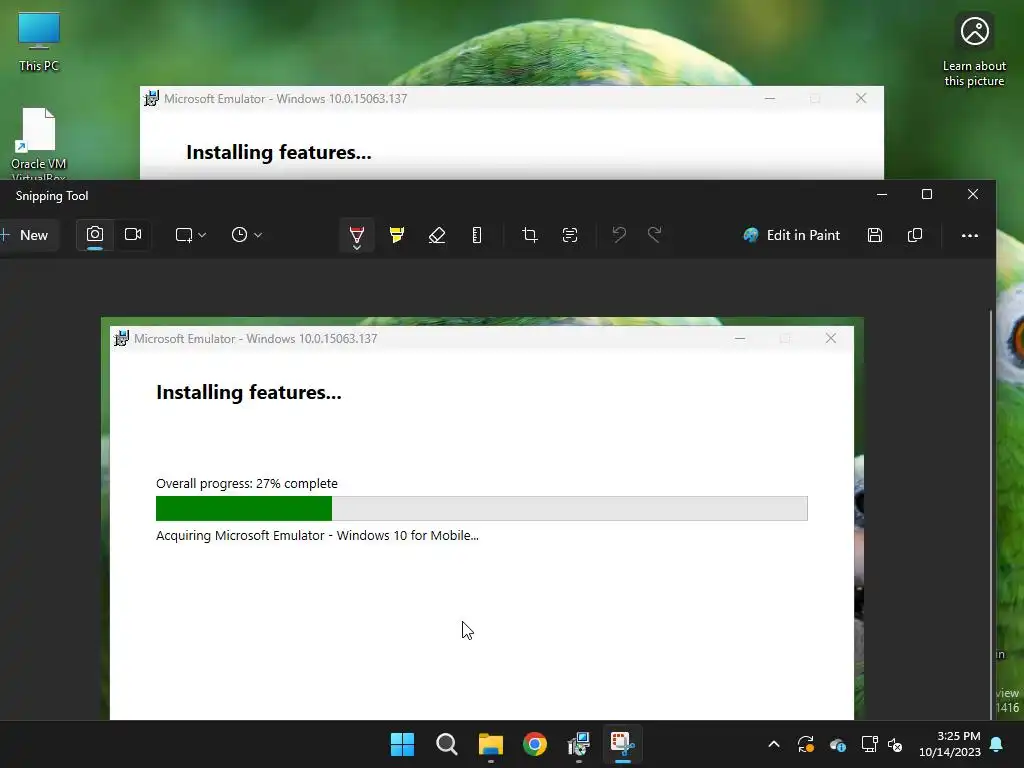Select Snip (camera) mode in Snipping Tool
1024x768 pixels.
pyautogui.click(x=95, y=235)
